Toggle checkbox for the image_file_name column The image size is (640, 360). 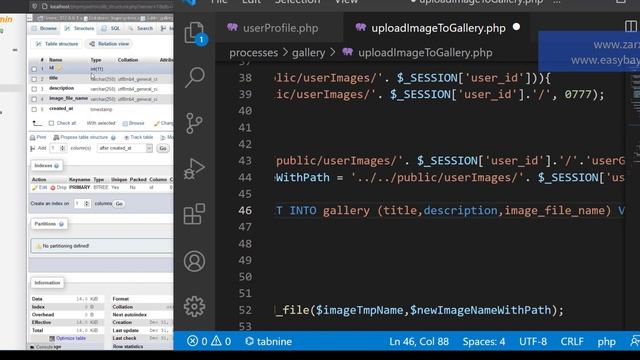(x=34, y=99)
